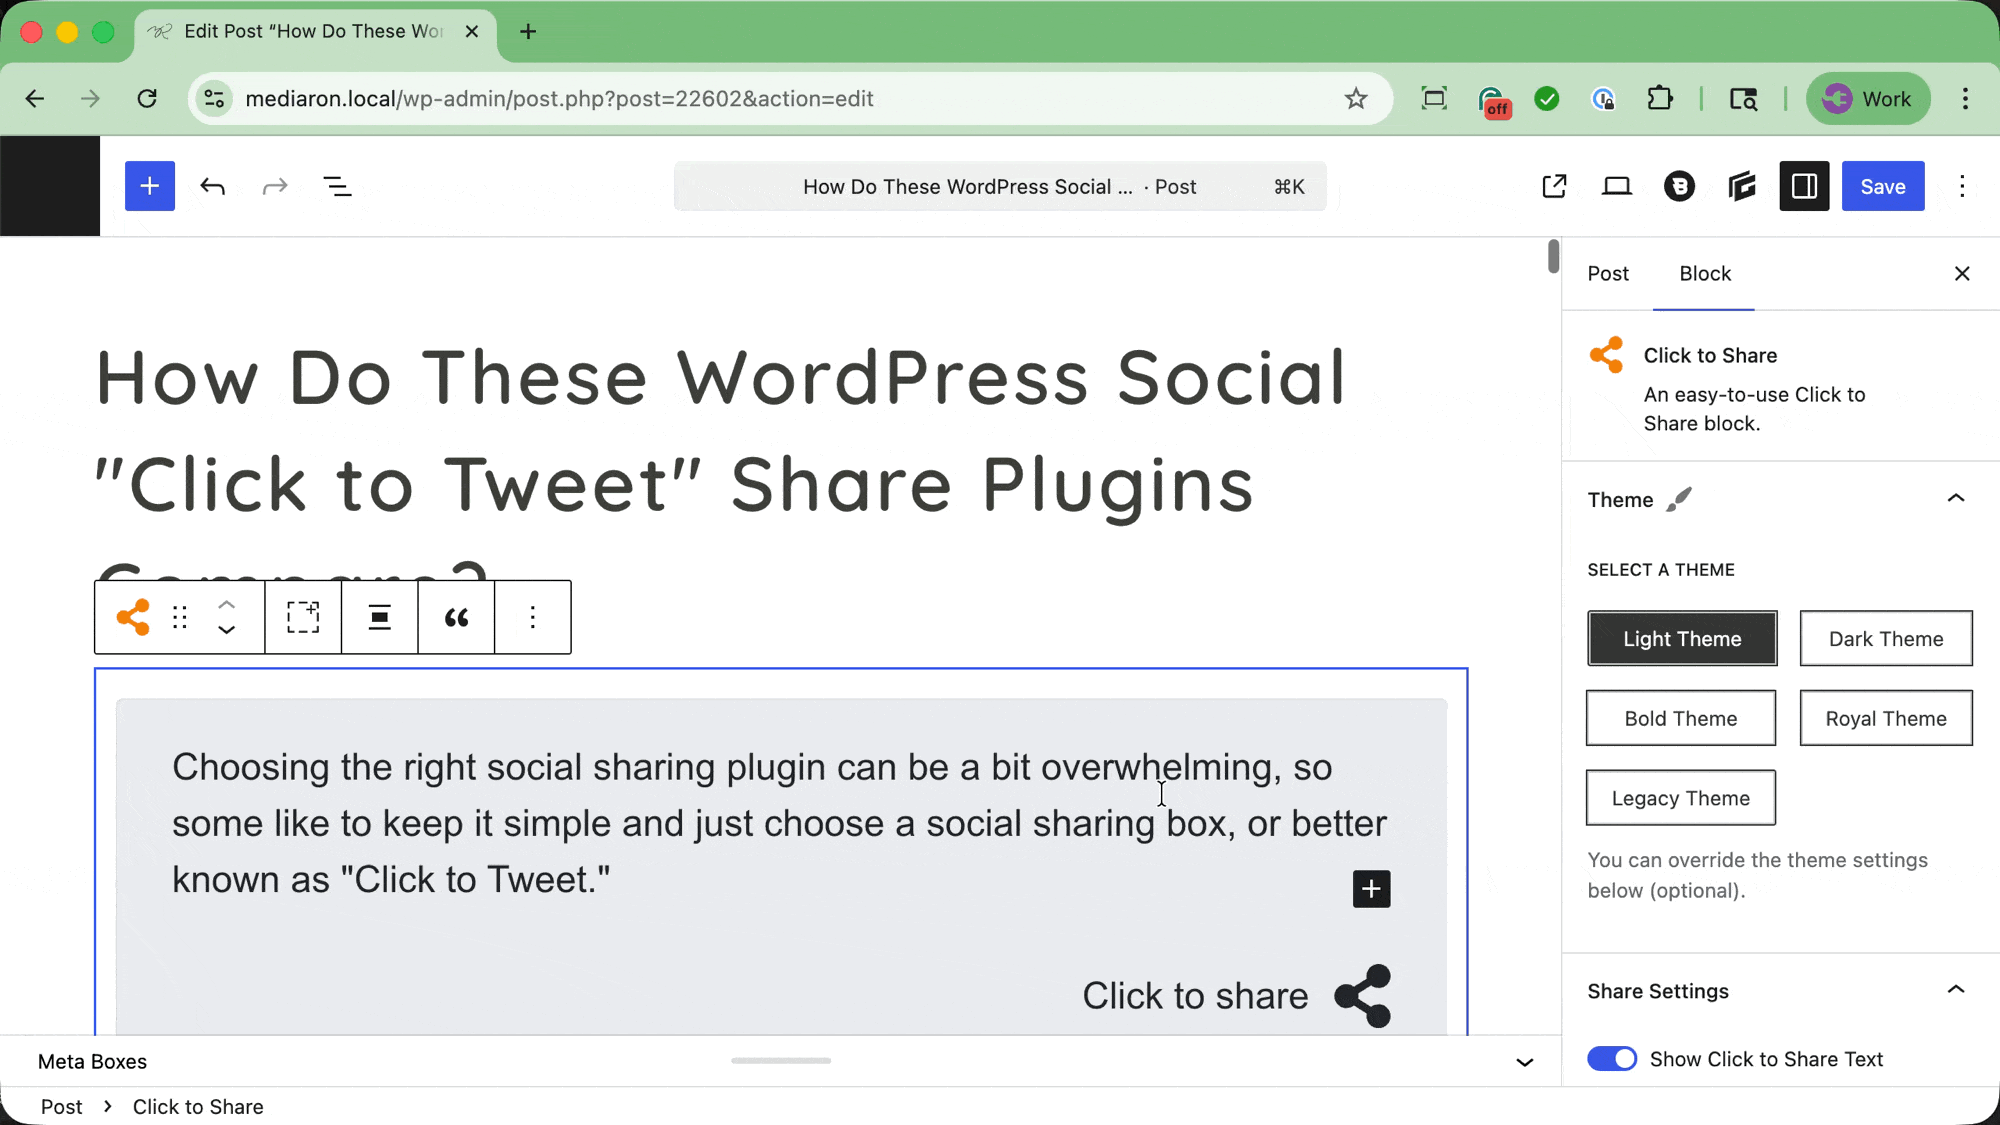Screen dimensions: 2000x1125
Task: Click Click to Share breadcrumb
Action: pyautogui.click(x=198, y=1107)
